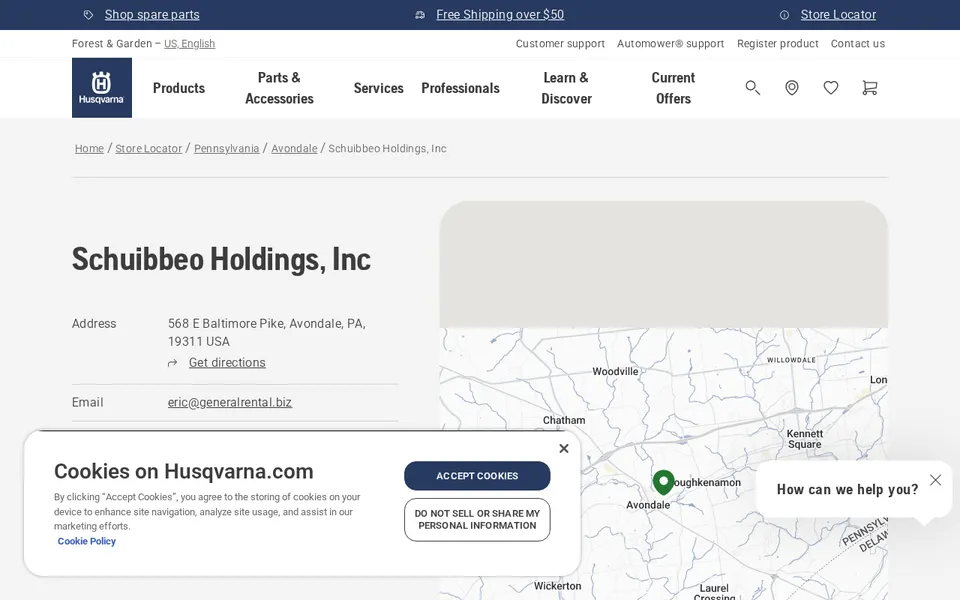The height and width of the screenshot is (600, 960).
Task: Open the Store Locator top bar link
Action: pyautogui.click(x=838, y=15)
